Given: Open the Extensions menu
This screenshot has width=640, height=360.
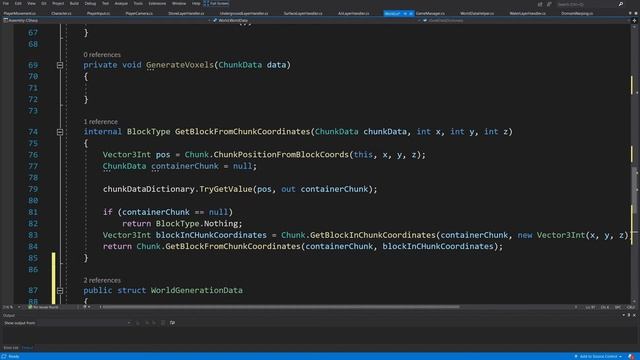Looking at the screenshot, I should coord(157,3).
